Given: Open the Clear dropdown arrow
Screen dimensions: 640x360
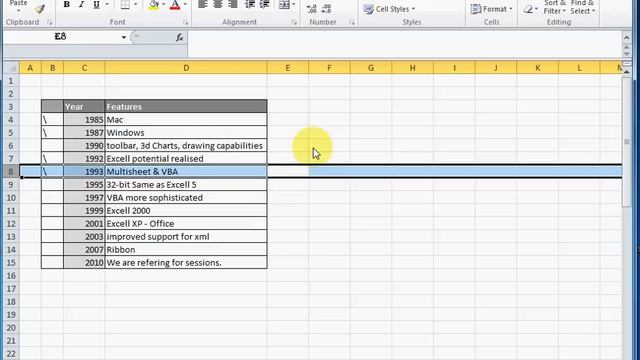Looking at the screenshot, I should [536, 9].
